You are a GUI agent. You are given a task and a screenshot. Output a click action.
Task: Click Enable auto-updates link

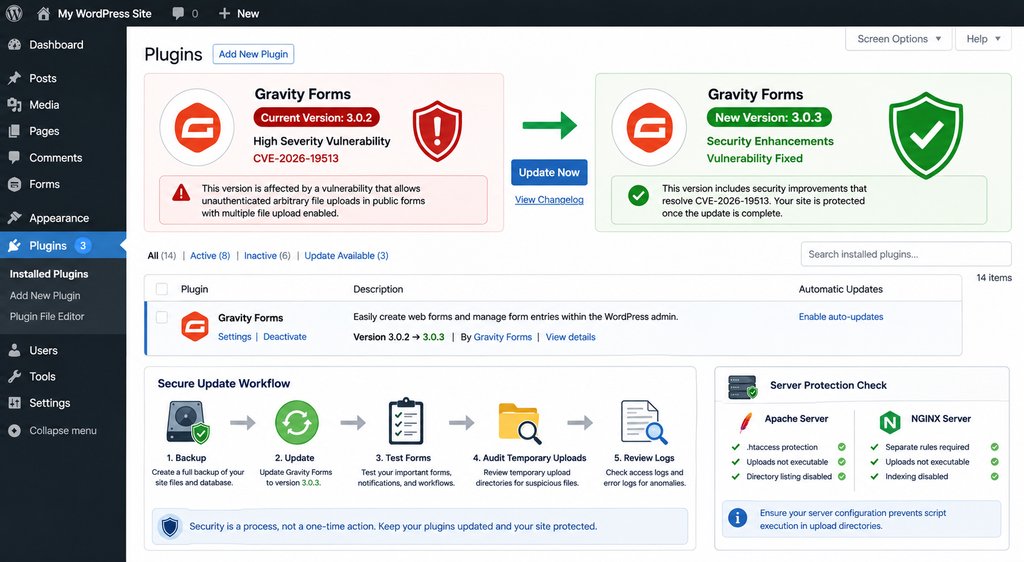pos(841,317)
